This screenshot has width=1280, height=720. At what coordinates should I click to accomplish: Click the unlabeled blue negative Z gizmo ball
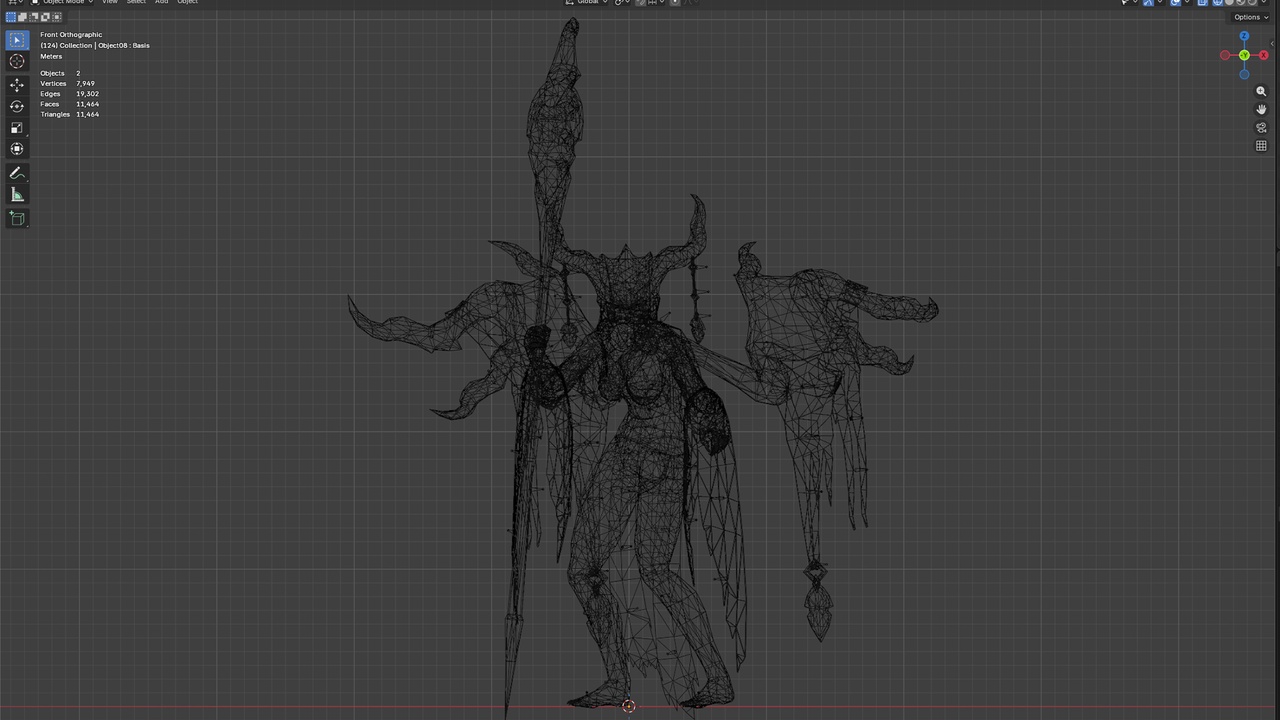tap(1244, 74)
